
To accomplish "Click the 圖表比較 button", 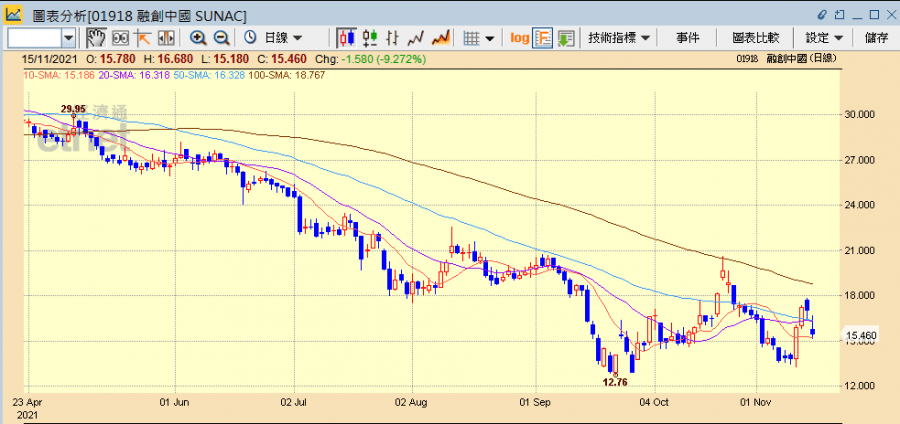I will pyautogui.click(x=755, y=37).
